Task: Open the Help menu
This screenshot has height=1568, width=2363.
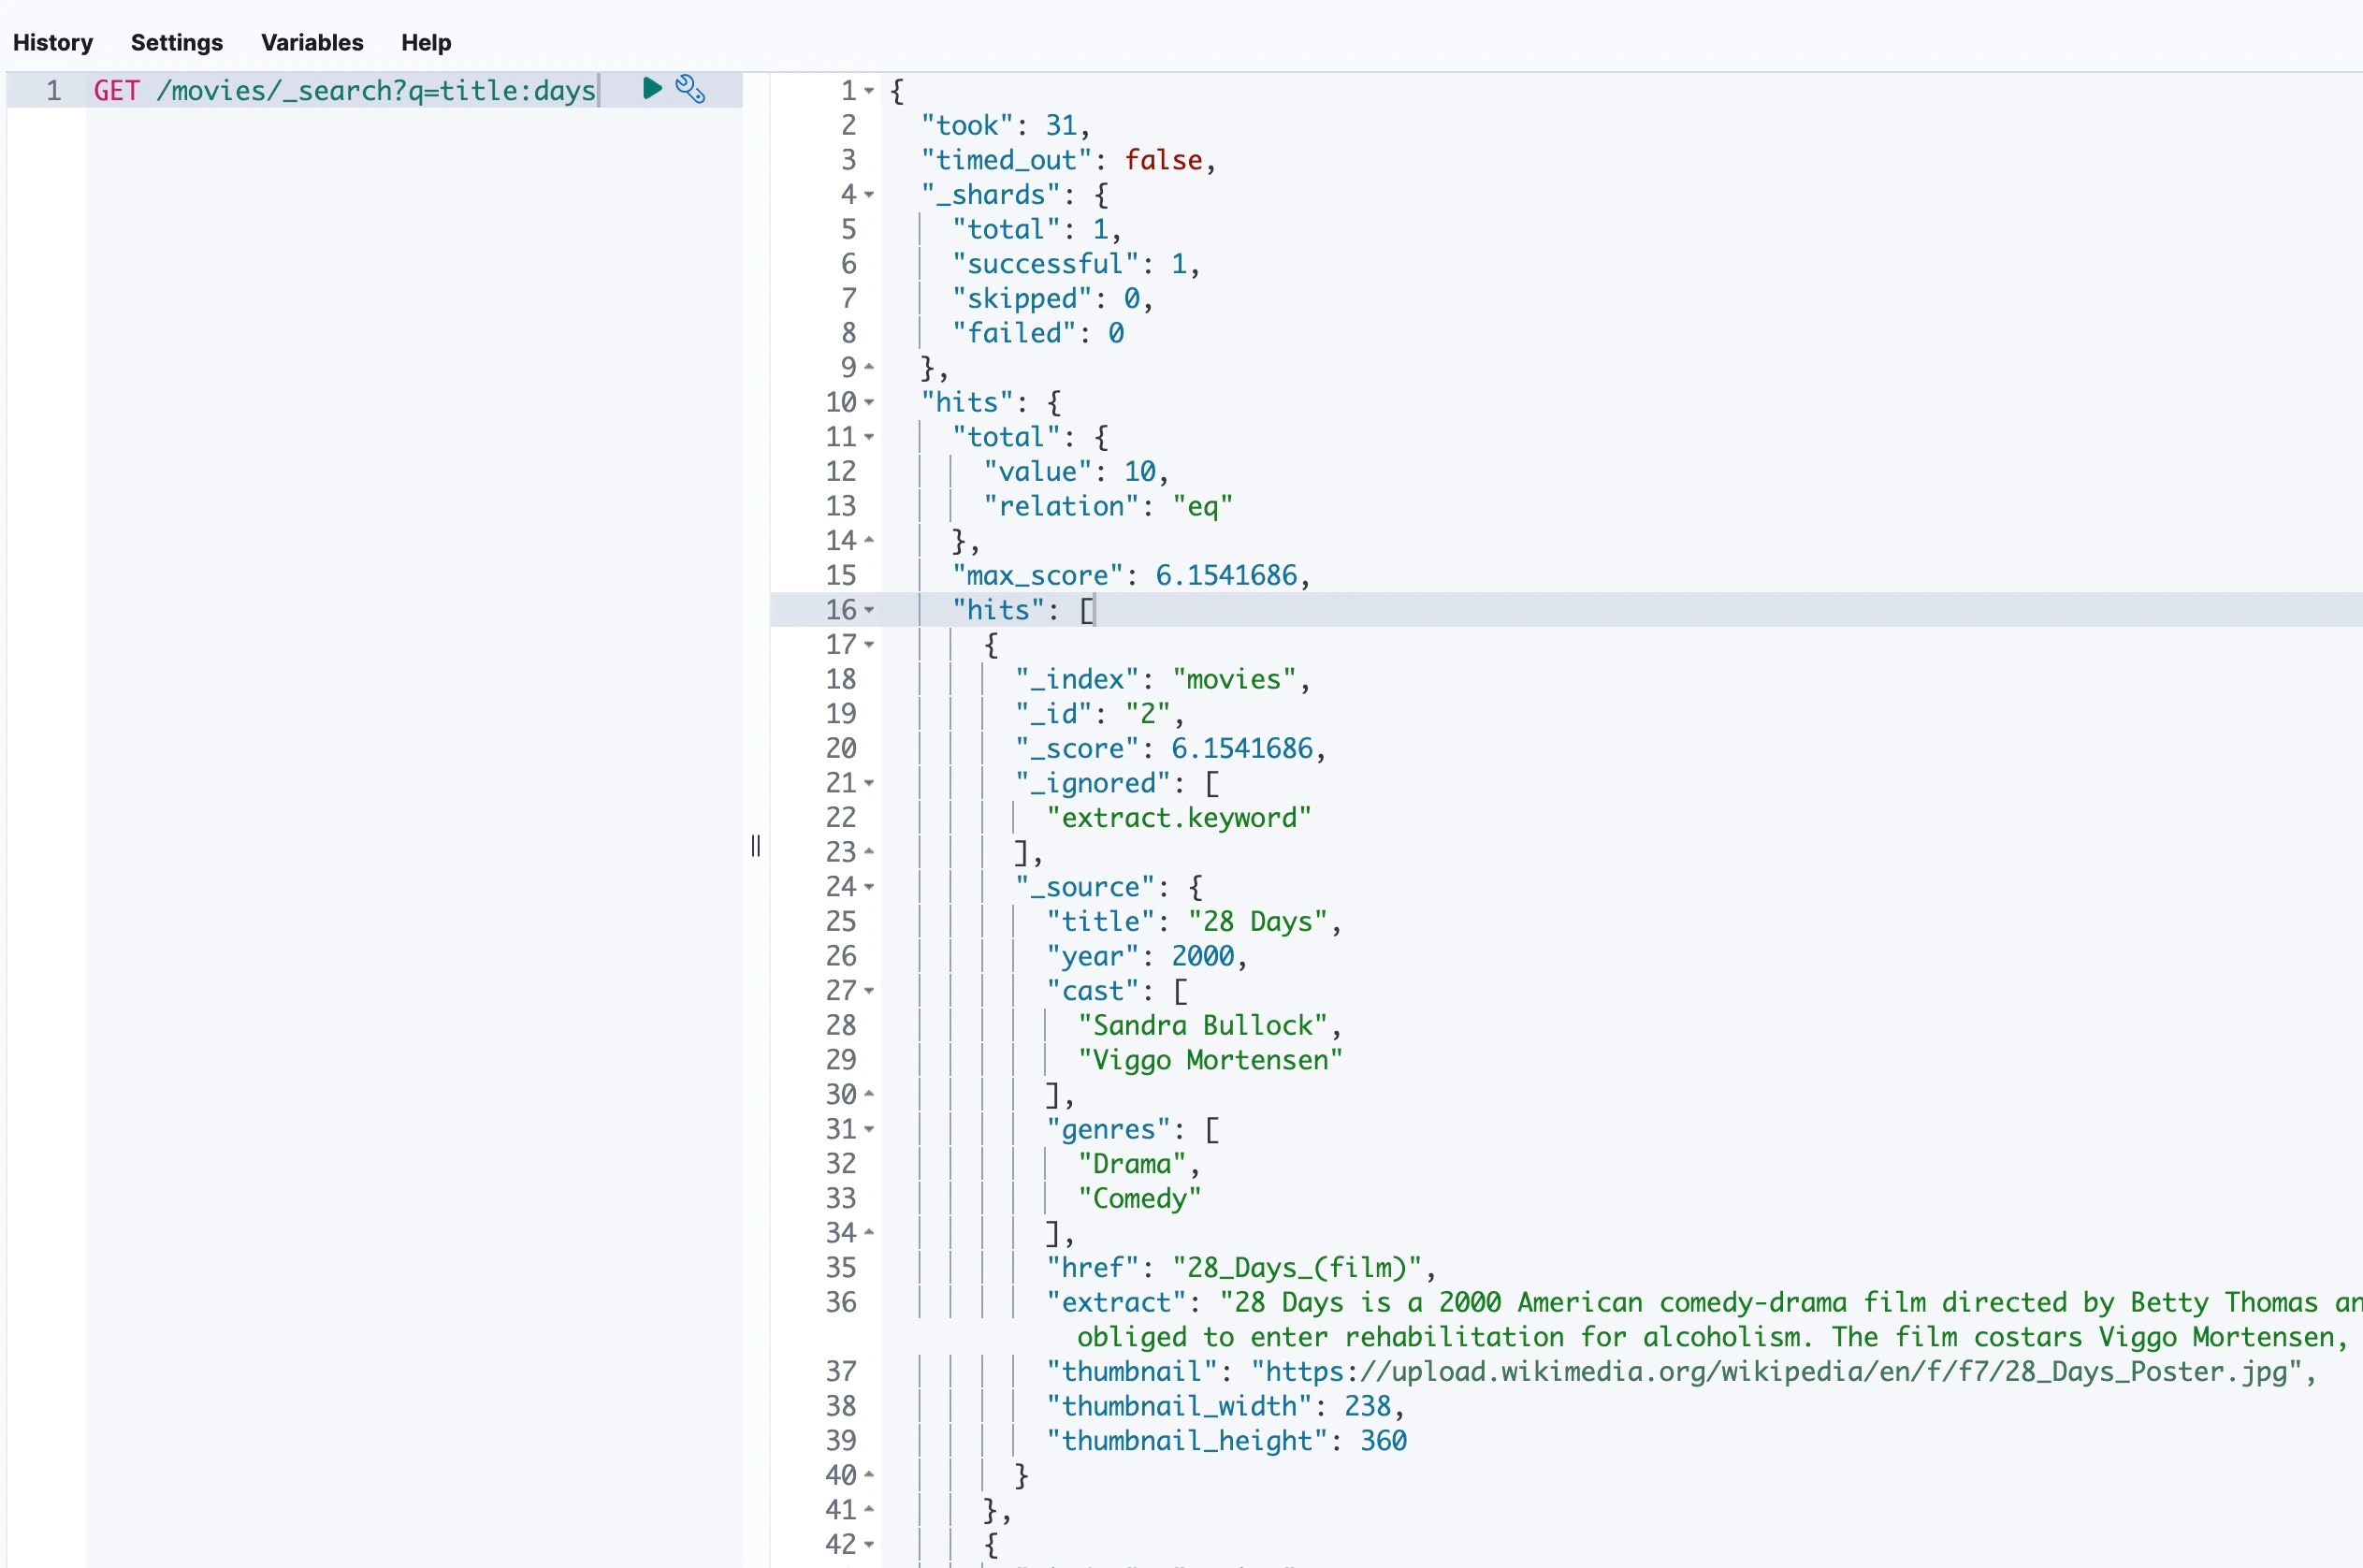Action: [426, 42]
